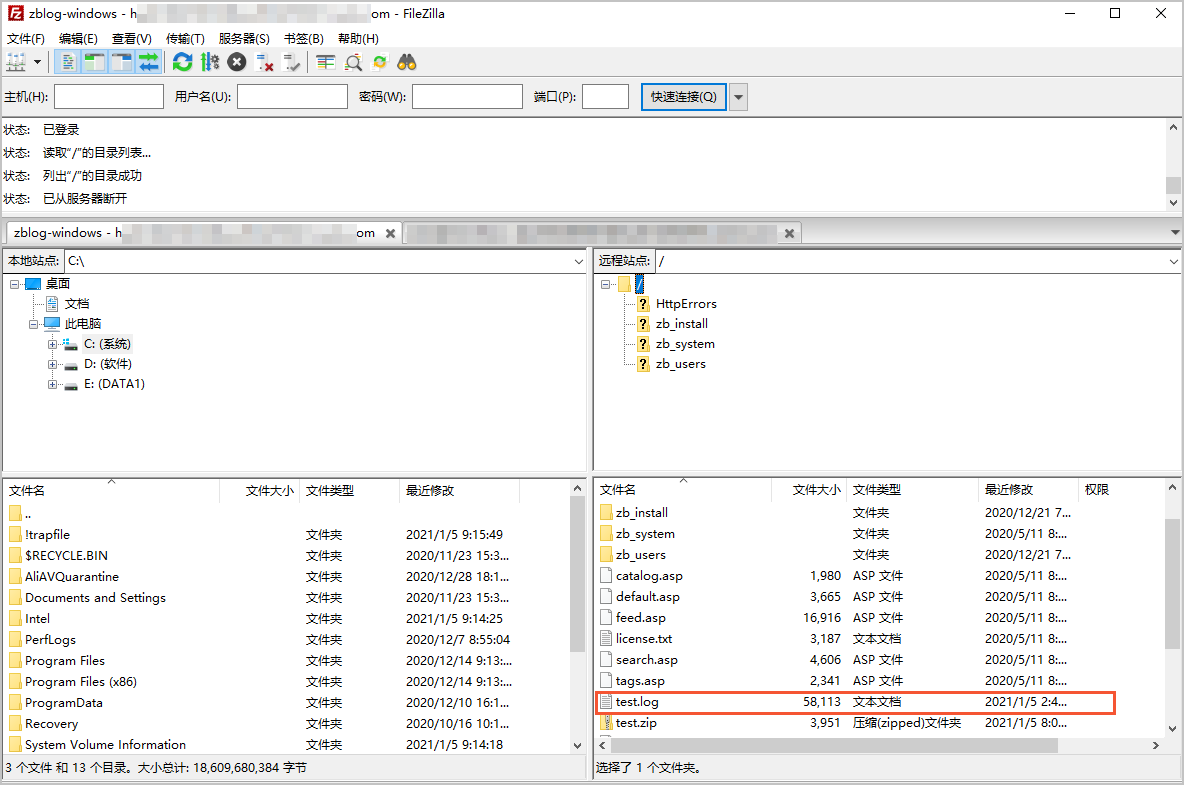Toggle directory comparison
The height and width of the screenshot is (785, 1184).
pyautogui.click(x=353, y=62)
